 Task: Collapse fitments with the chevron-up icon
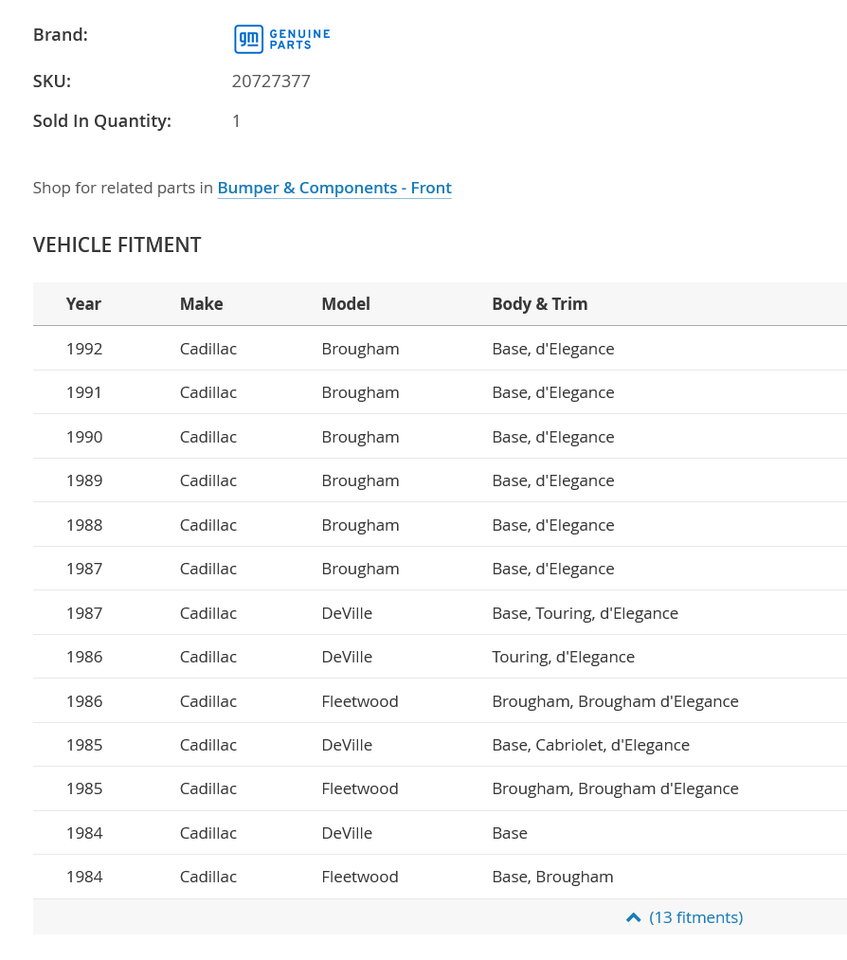[x=633, y=917]
